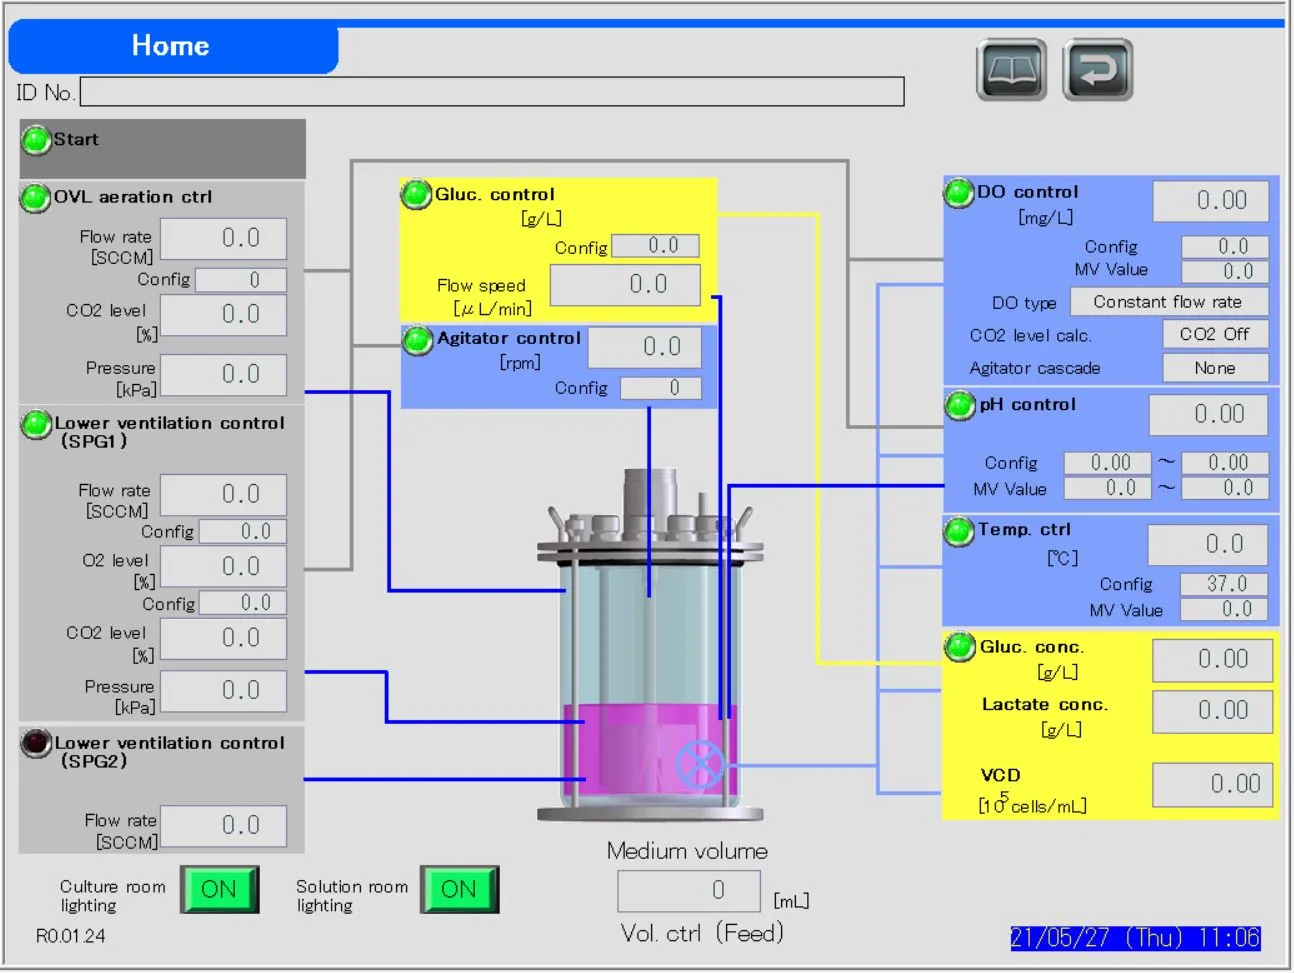Click the pH control indicator lamp
This screenshot has width=1294, height=973.
point(960,406)
